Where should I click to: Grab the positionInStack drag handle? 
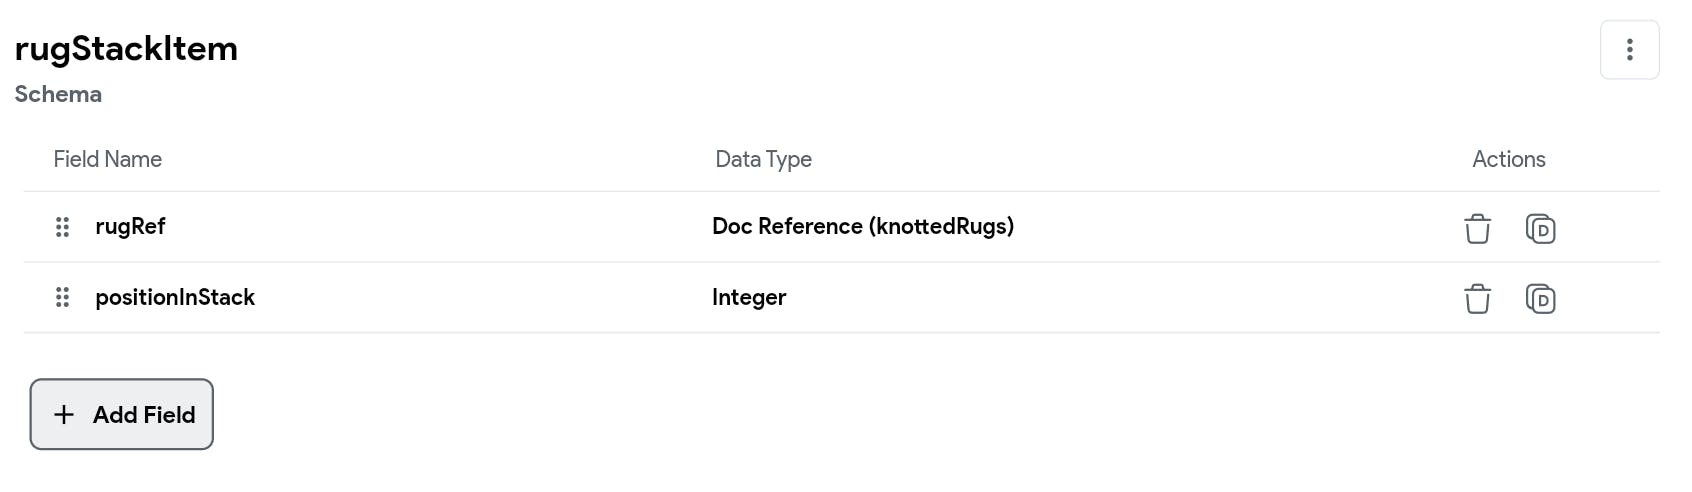tap(62, 297)
